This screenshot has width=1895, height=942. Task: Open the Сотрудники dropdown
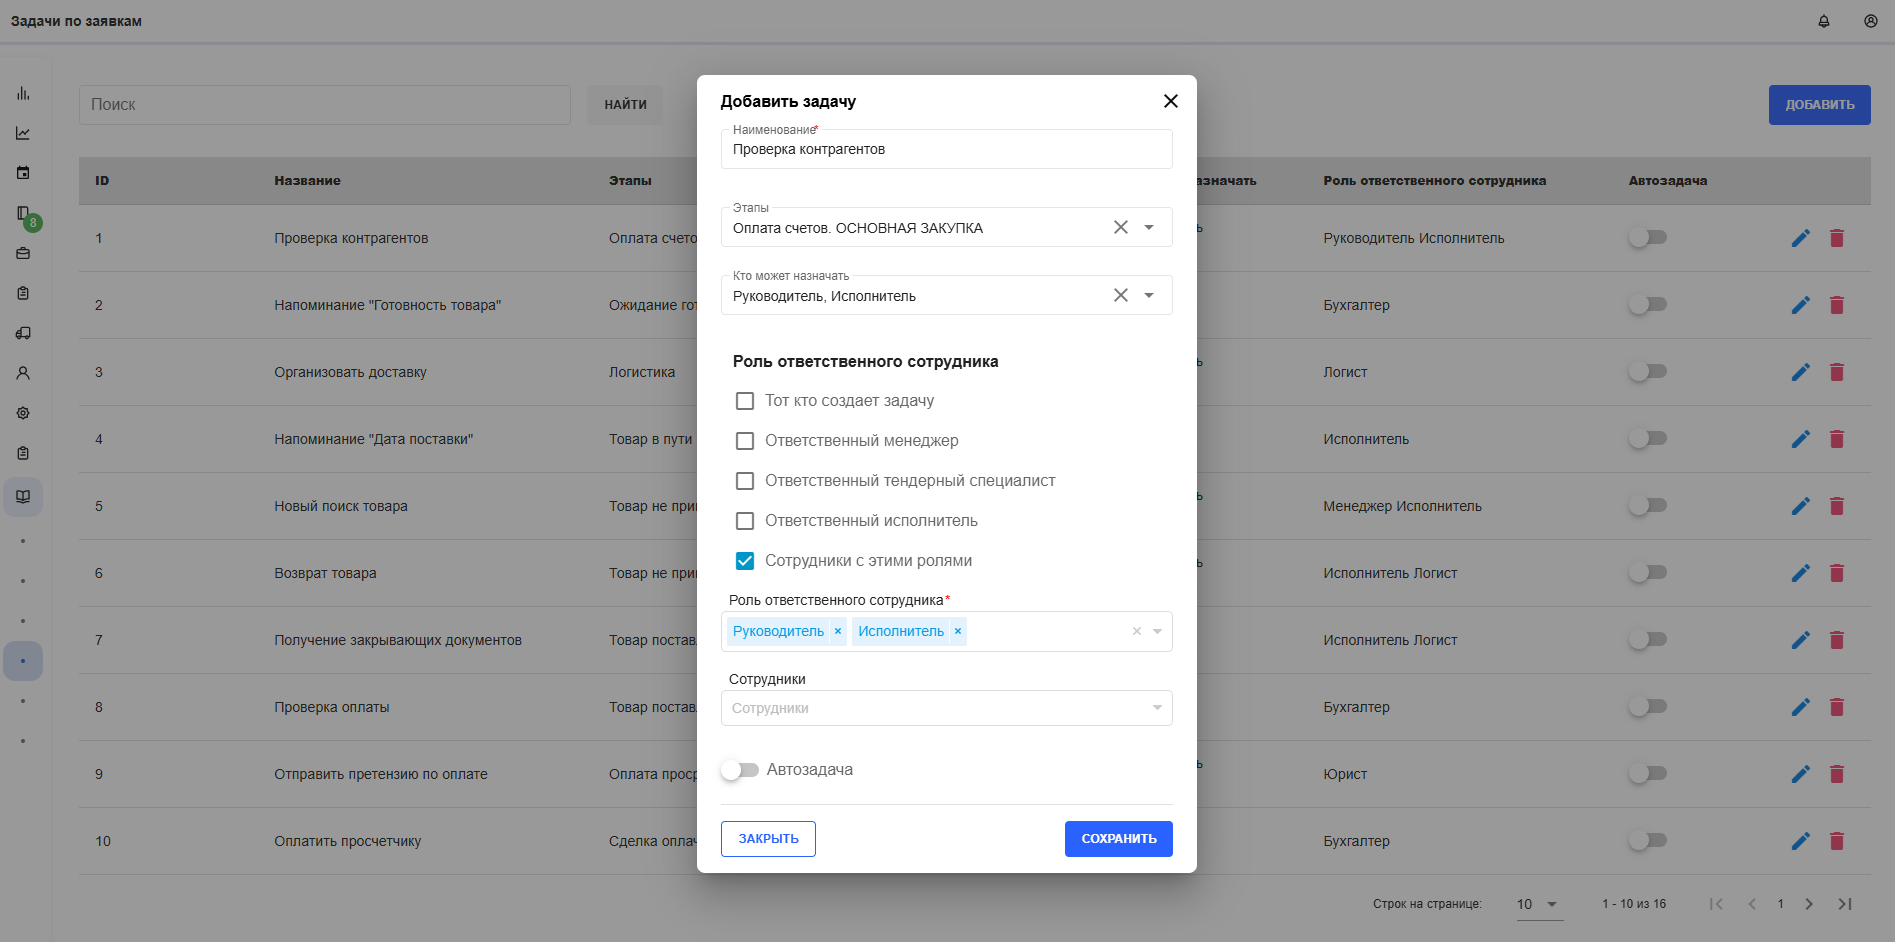[946, 708]
